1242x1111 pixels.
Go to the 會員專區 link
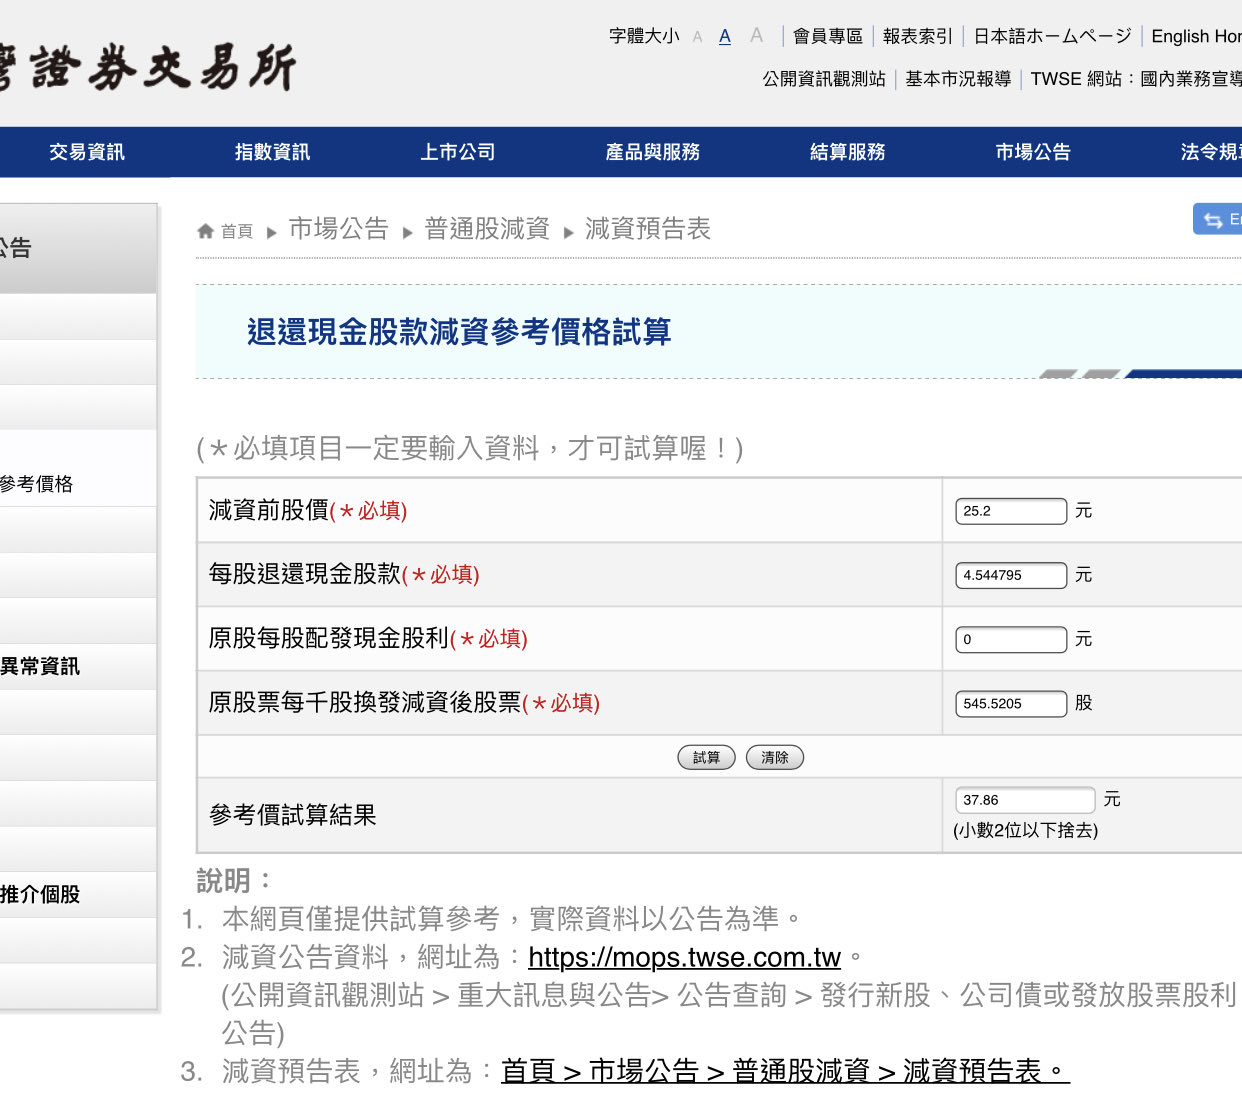click(827, 37)
